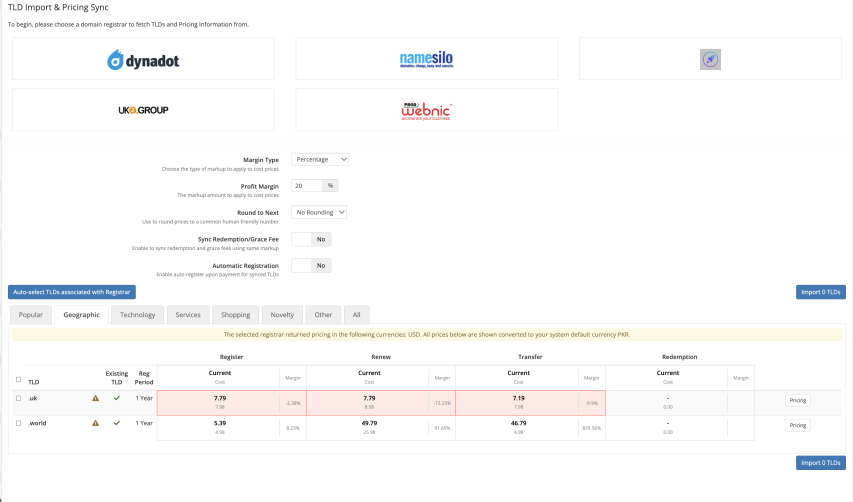The height and width of the screenshot is (502, 853).
Task: Open Pricing for the .uk row
Action: pyautogui.click(x=798, y=400)
